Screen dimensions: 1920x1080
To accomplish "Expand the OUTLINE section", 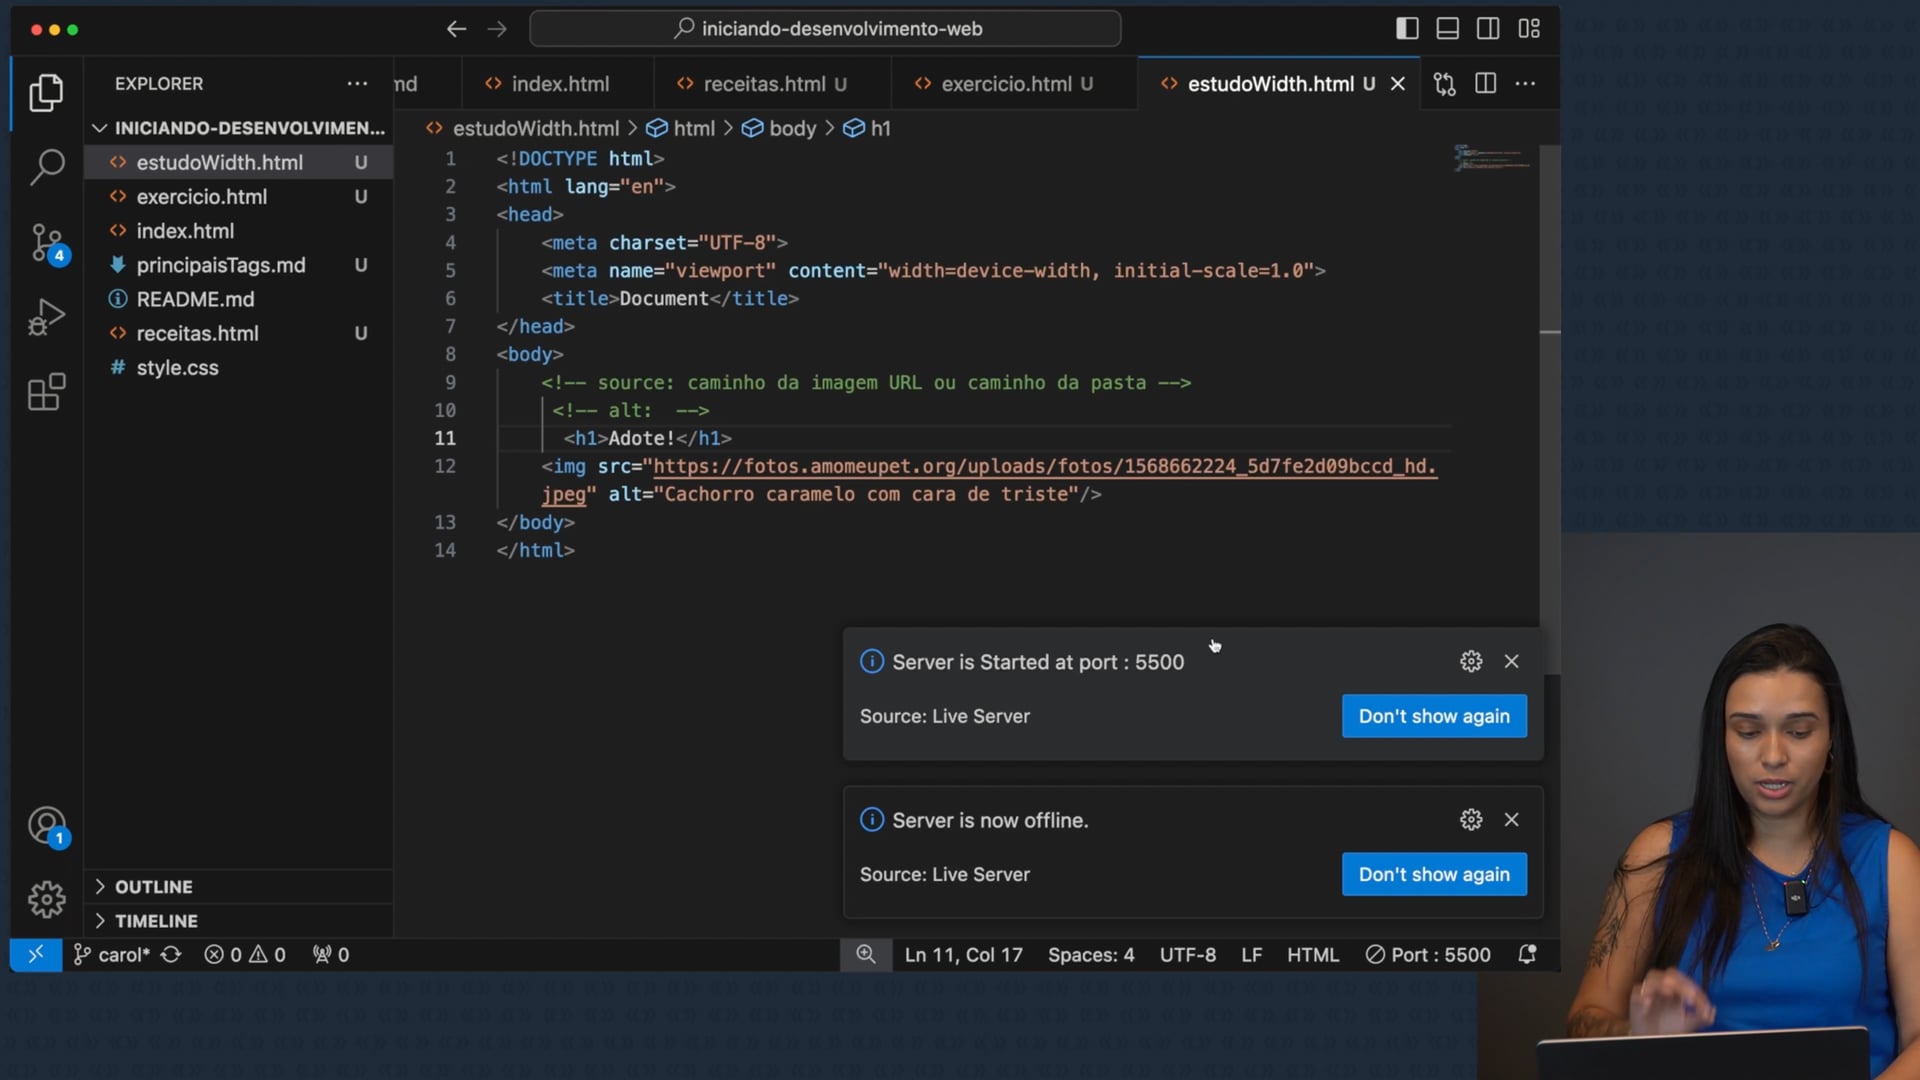I will pos(153,886).
